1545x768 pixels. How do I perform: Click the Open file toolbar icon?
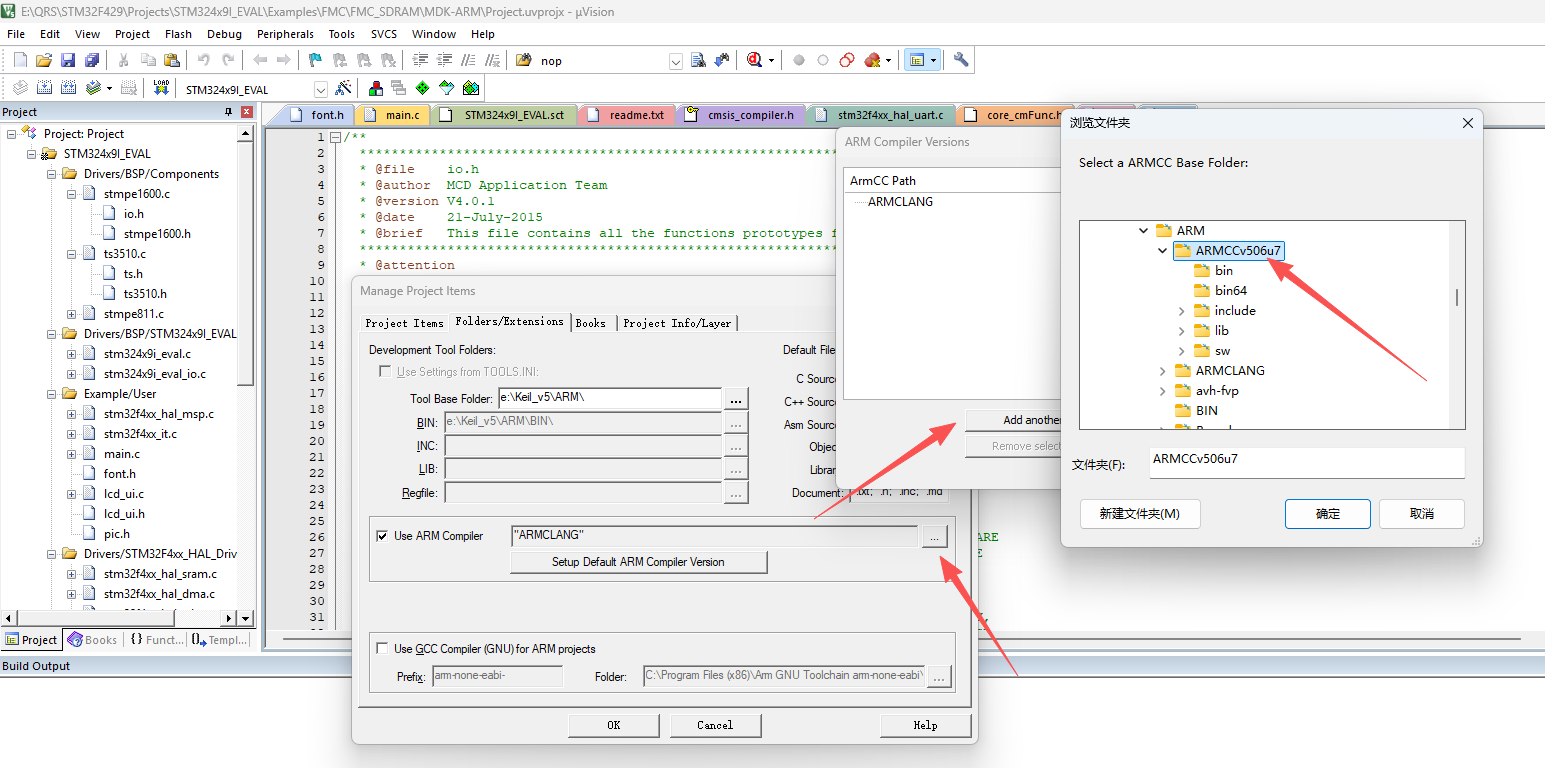43,60
